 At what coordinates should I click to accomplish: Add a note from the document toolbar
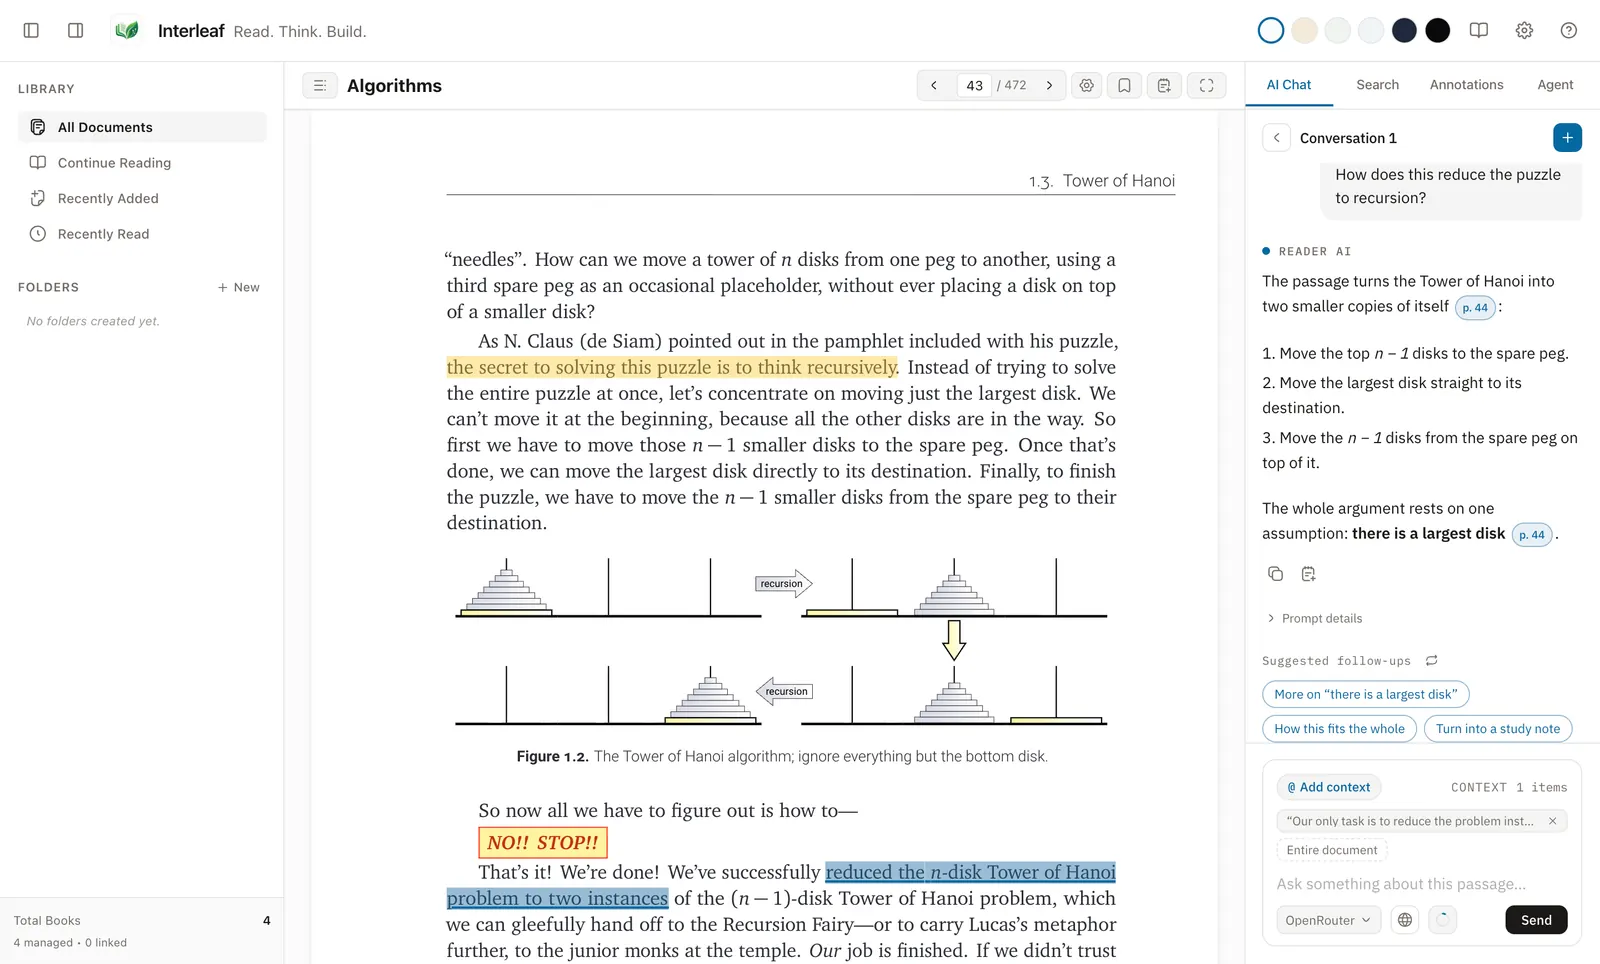(x=1164, y=86)
